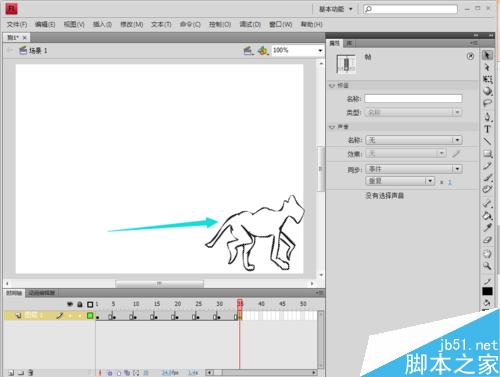The height and width of the screenshot is (377, 500).
Task: Click the Delete layer trash icon
Action: pos(30,372)
